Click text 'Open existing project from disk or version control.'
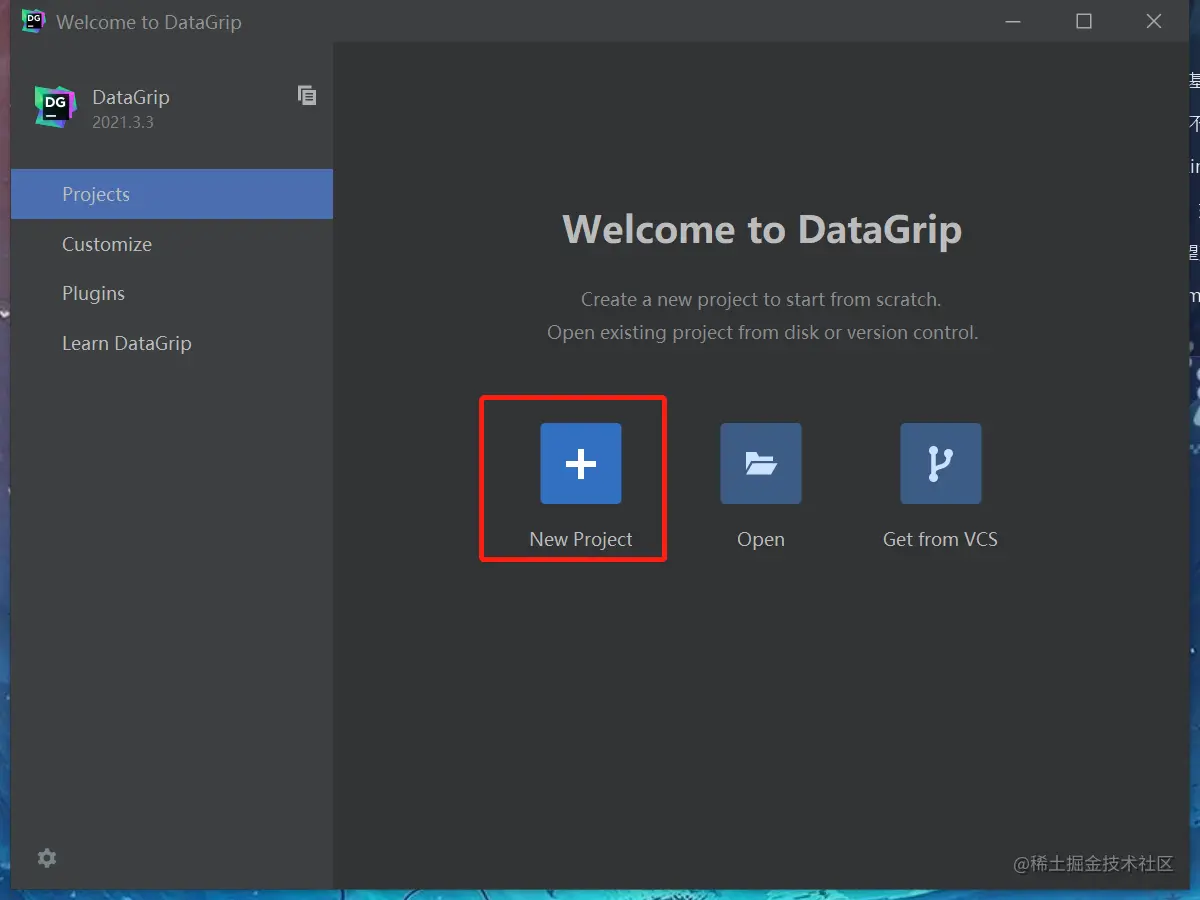The image size is (1200, 900). [x=762, y=332]
